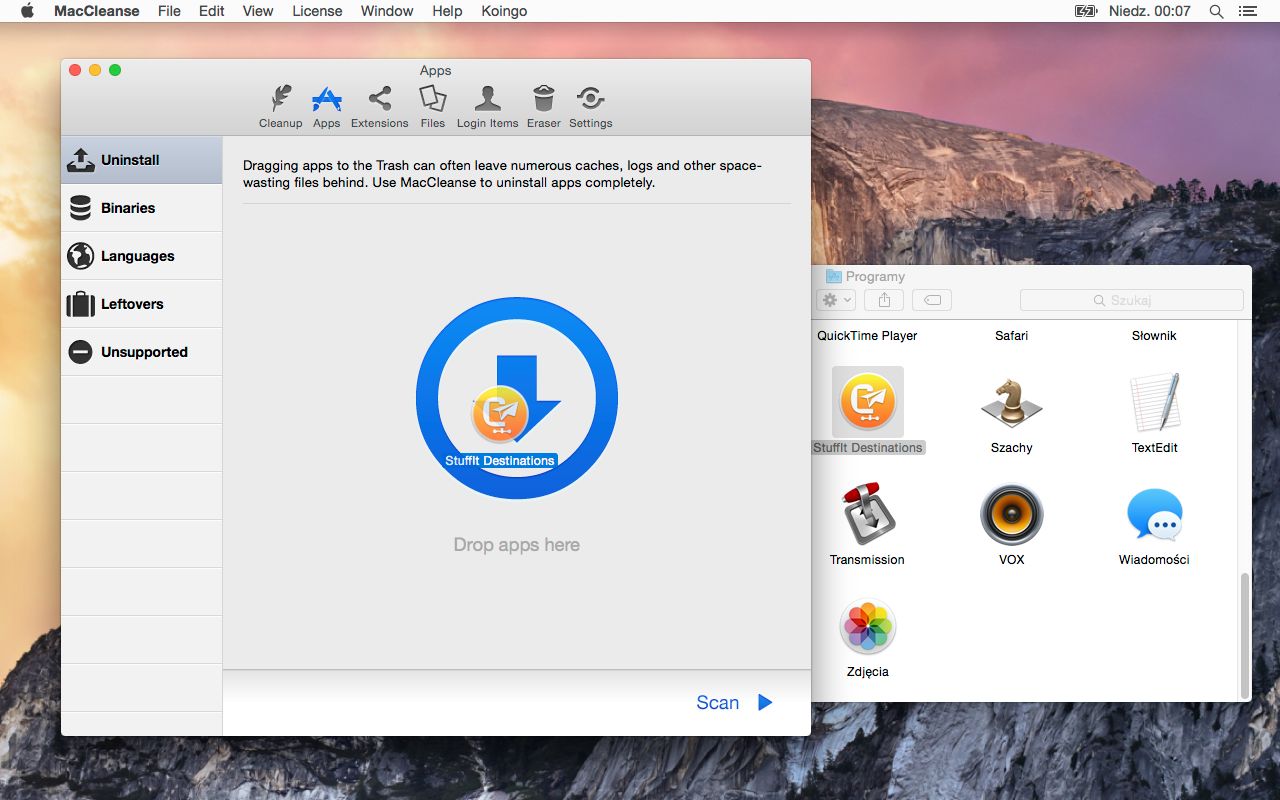Select StuffIt Destinations icon in Programy window
The height and width of the screenshot is (800, 1280).
[868, 402]
